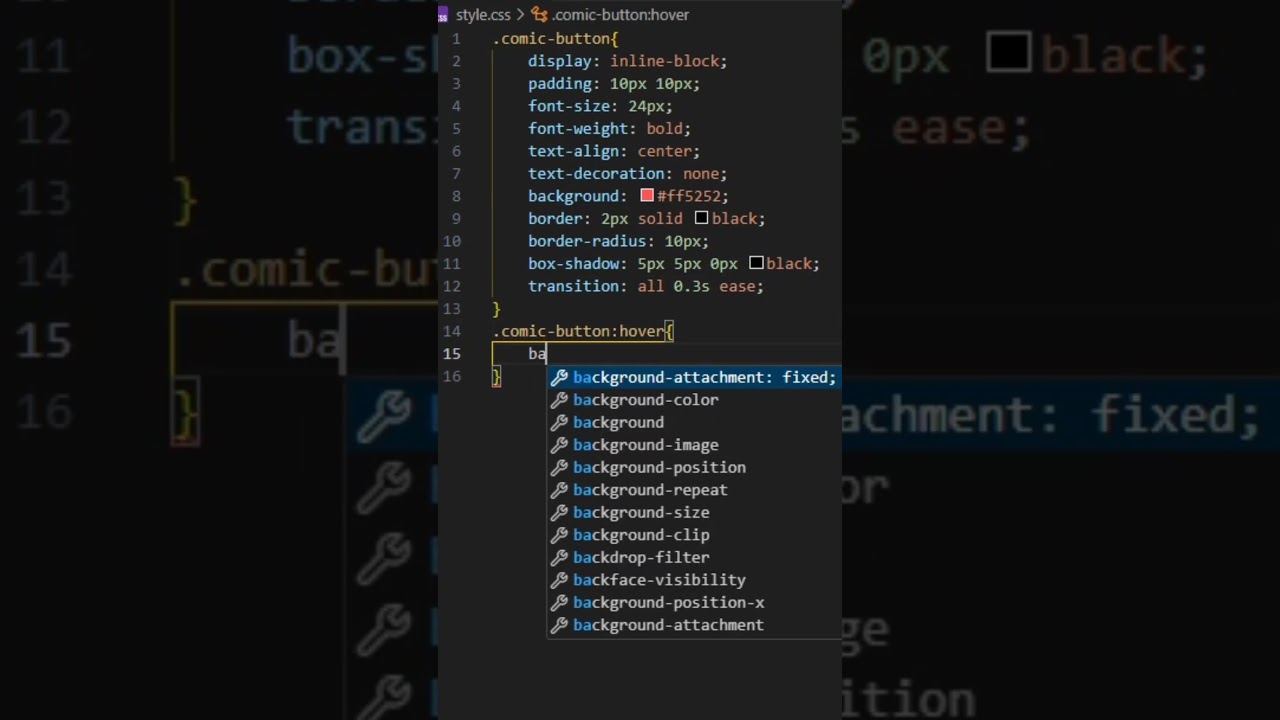Click 'font-weight: bold;' line
The image size is (1280, 720).
tap(609, 129)
